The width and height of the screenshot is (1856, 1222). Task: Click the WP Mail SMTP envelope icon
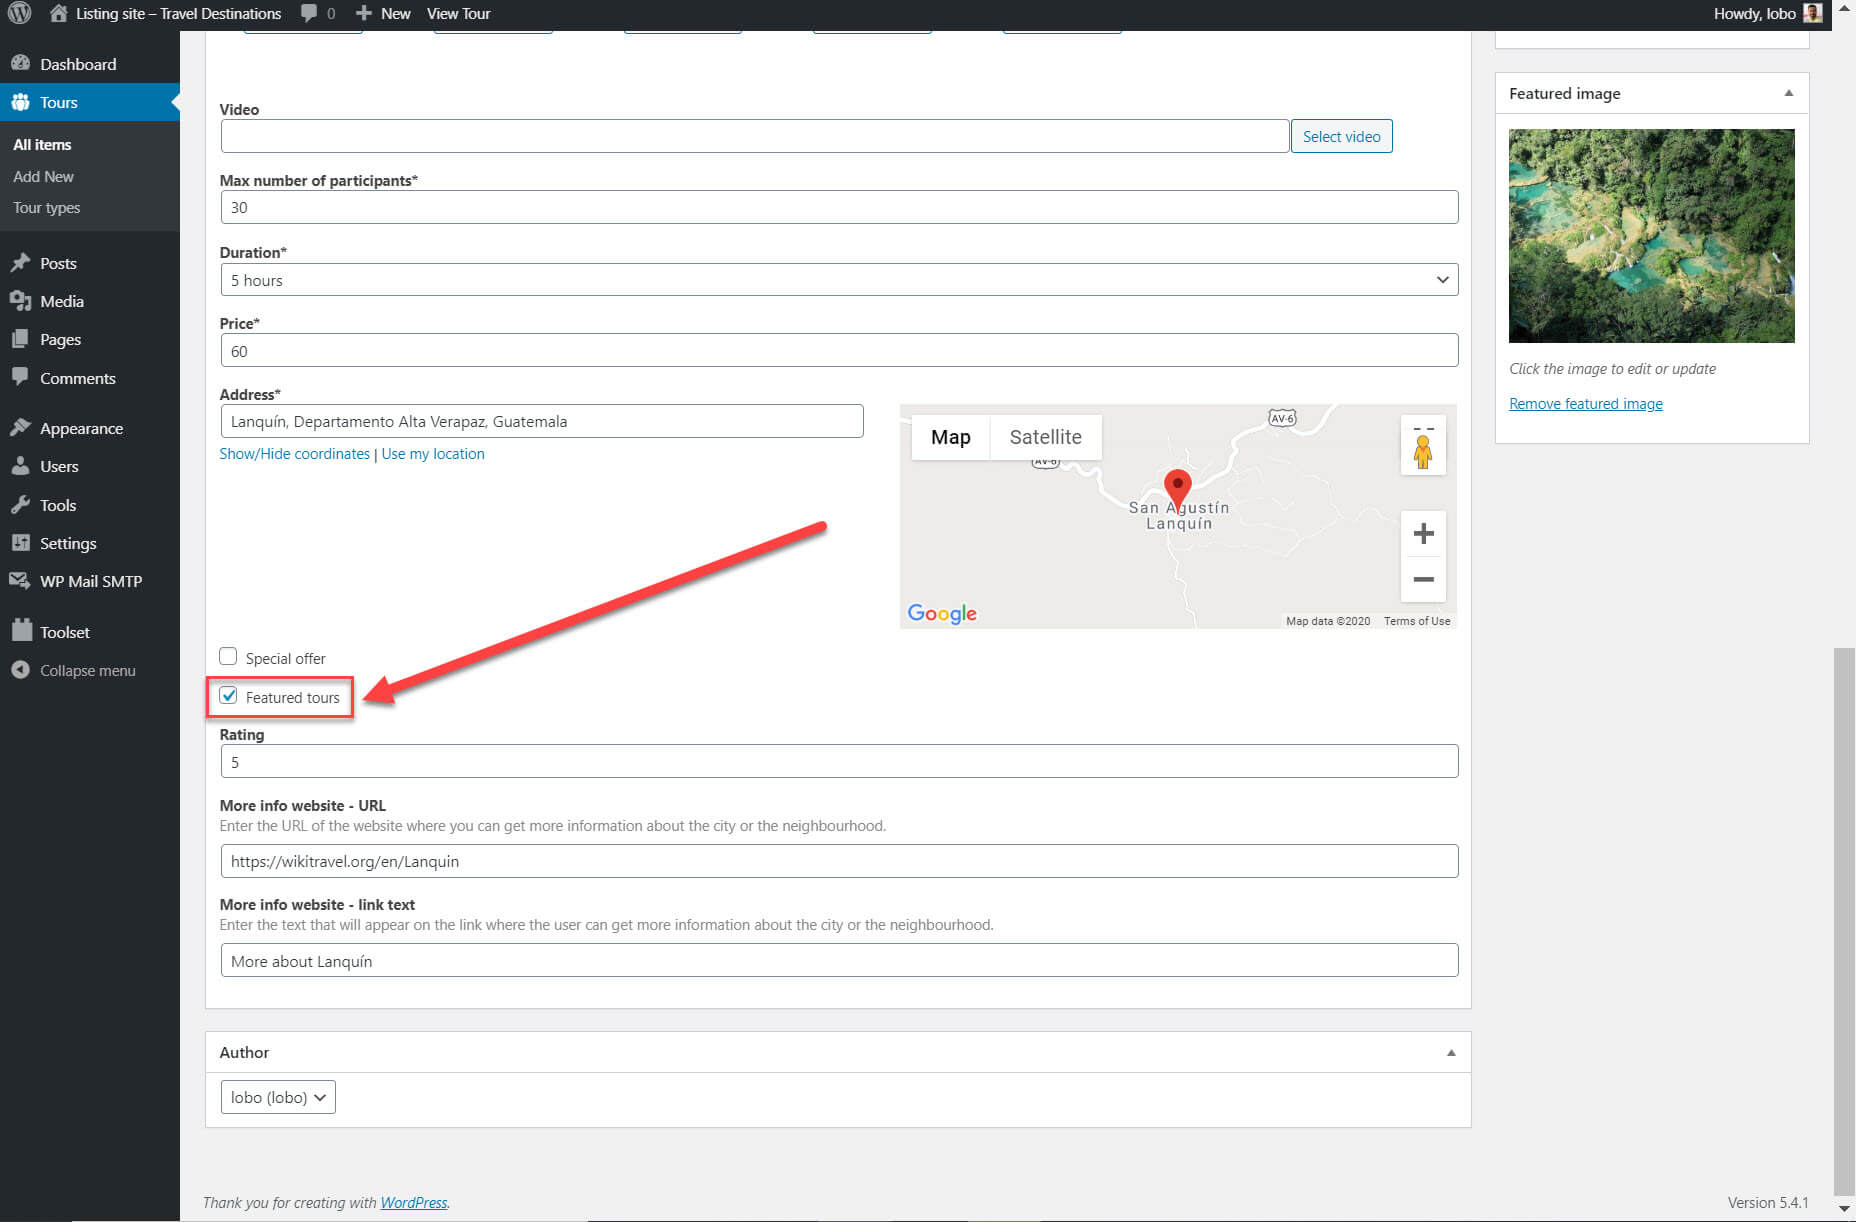20,581
